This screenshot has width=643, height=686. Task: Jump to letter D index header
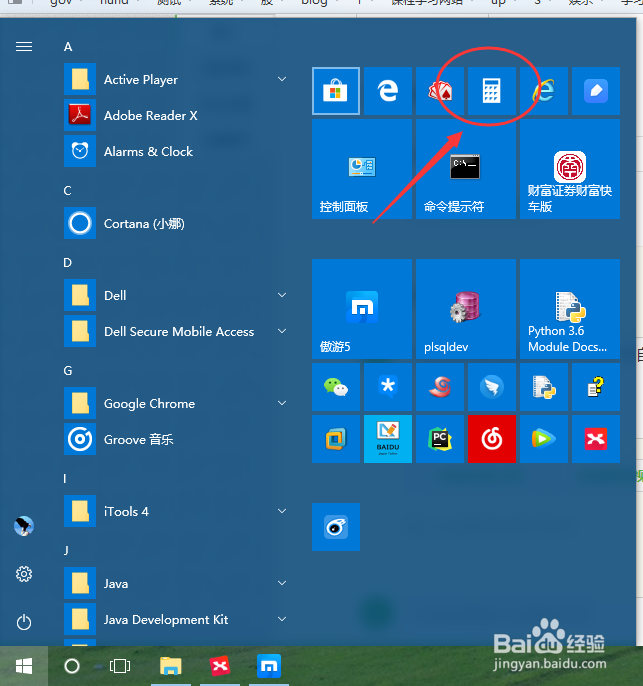click(67, 262)
